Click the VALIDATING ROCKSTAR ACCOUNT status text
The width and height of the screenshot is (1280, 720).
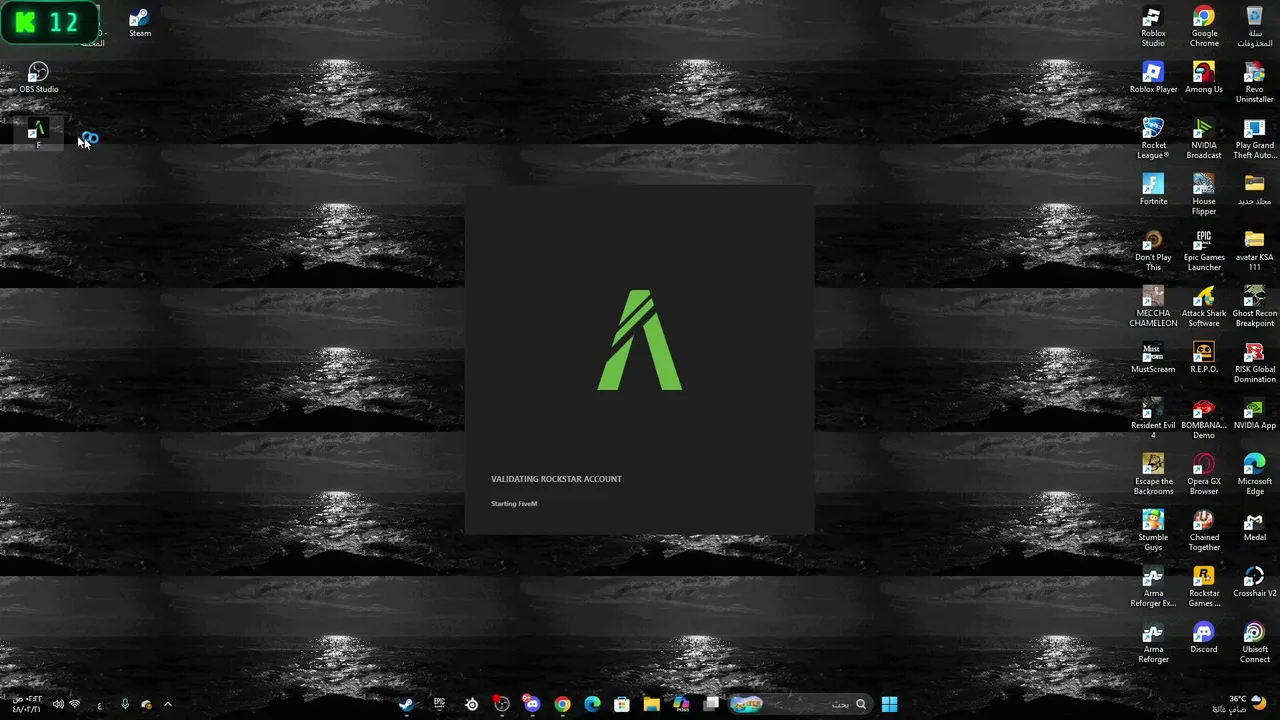click(556, 479)
